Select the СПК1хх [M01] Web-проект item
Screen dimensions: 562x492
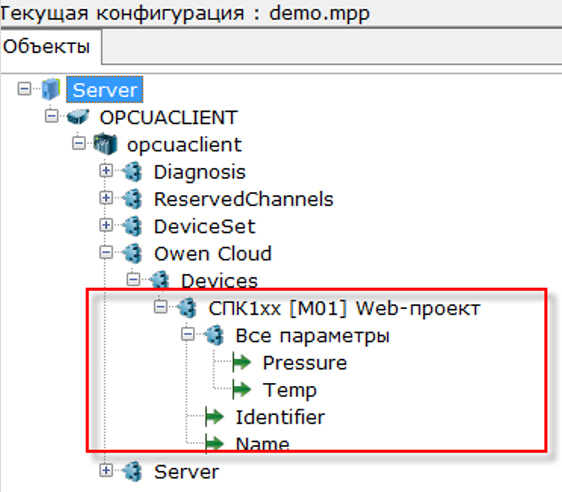click(344, 308)
